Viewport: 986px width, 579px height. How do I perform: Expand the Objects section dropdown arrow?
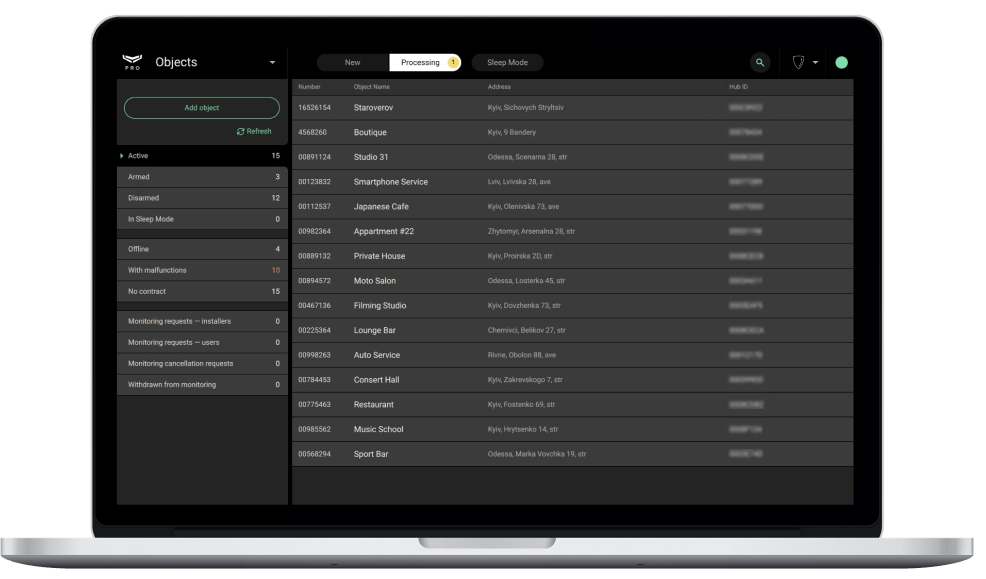tap(272, 62)
